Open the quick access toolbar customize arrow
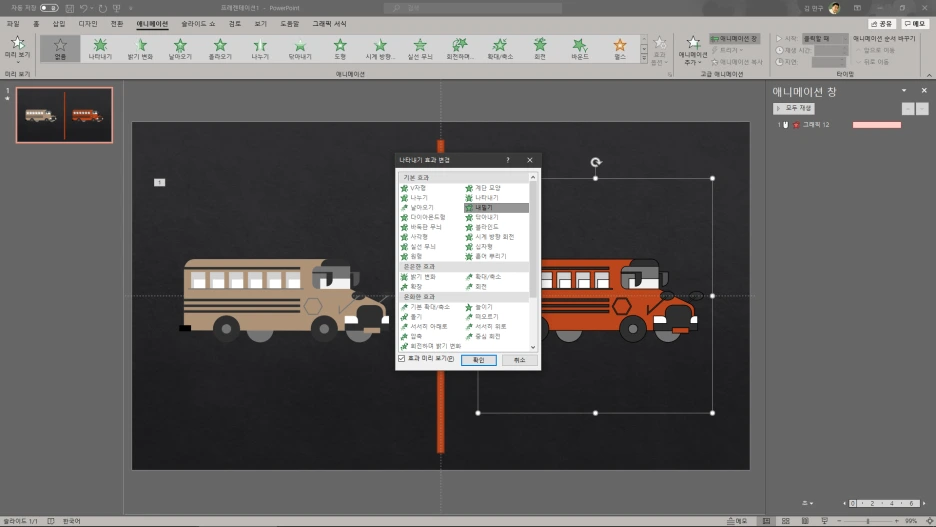 pos(131,8)
